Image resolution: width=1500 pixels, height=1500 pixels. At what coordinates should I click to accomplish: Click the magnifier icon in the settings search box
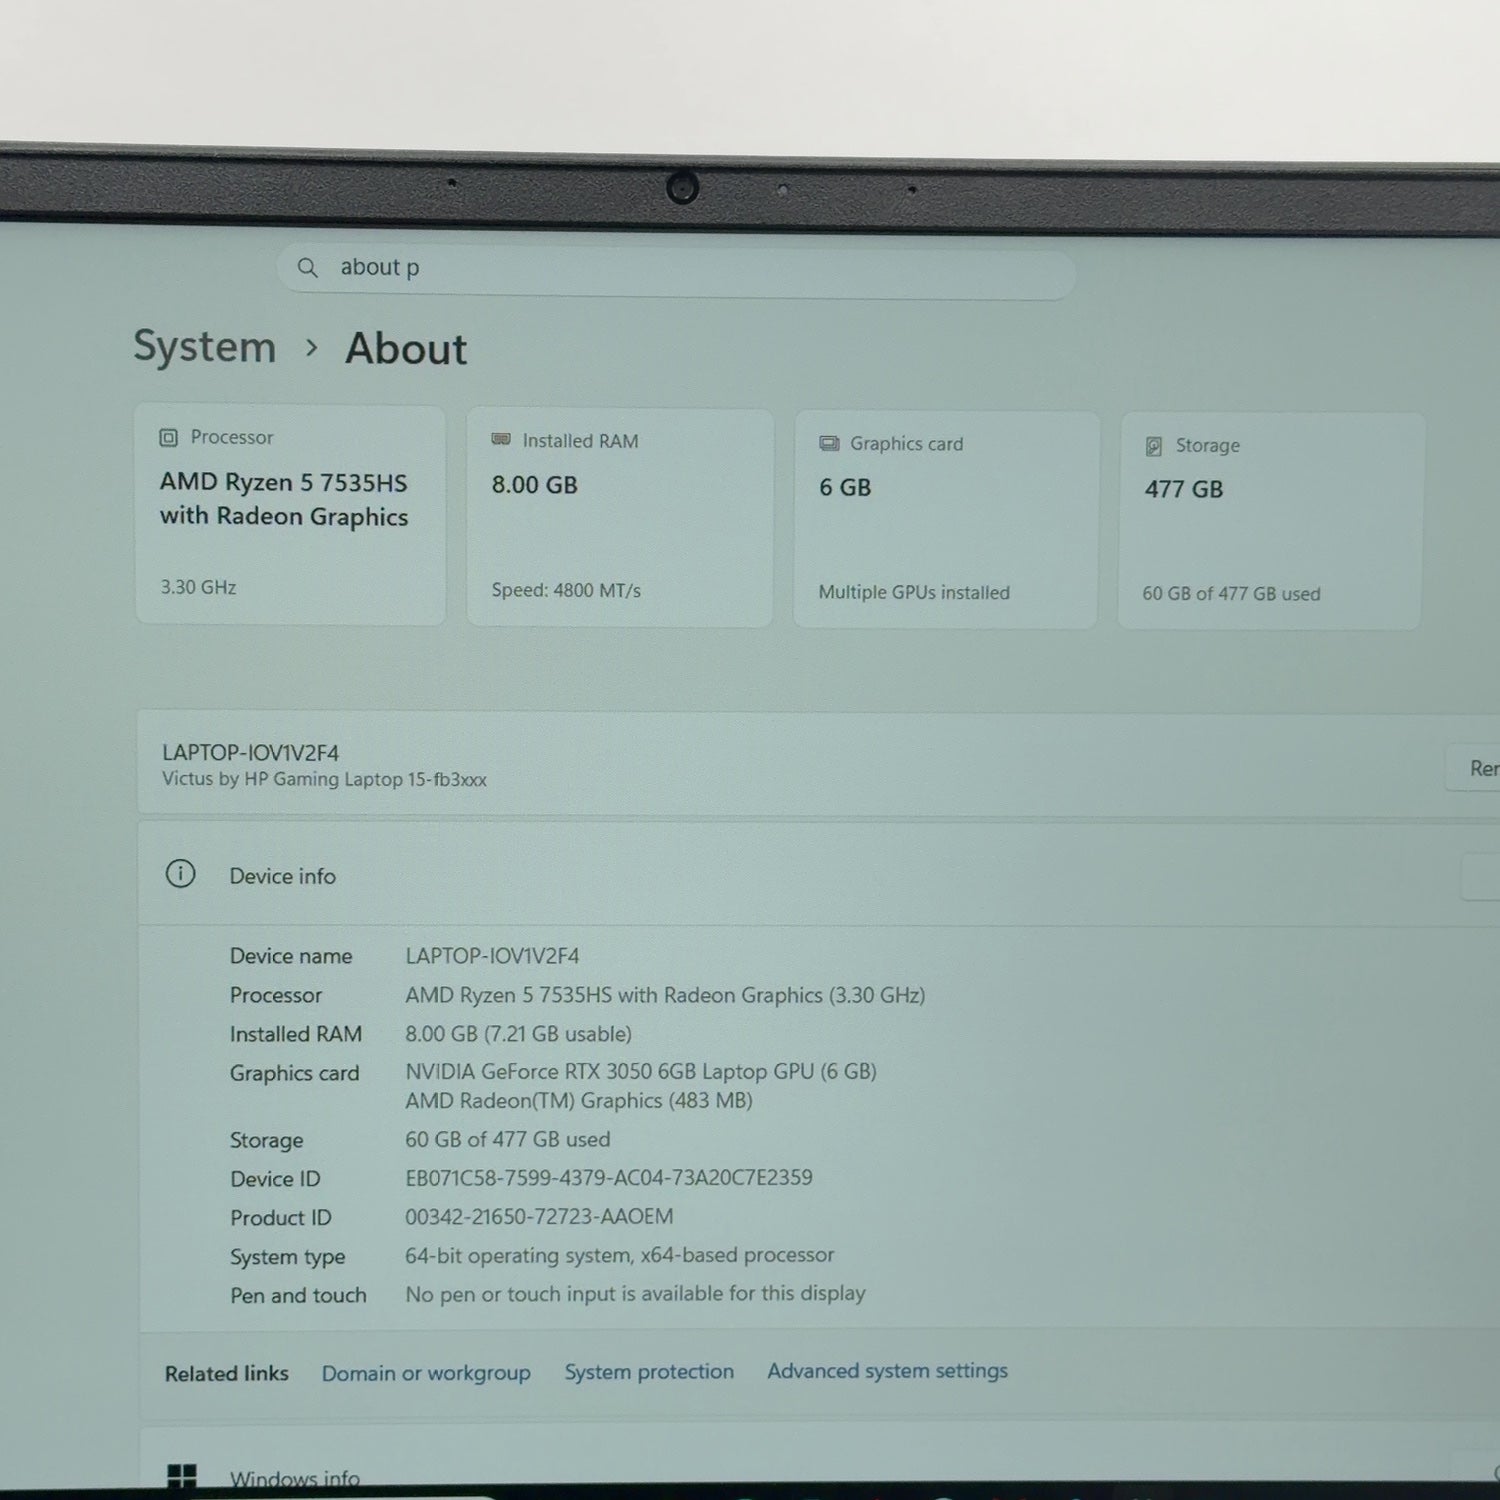308,268
